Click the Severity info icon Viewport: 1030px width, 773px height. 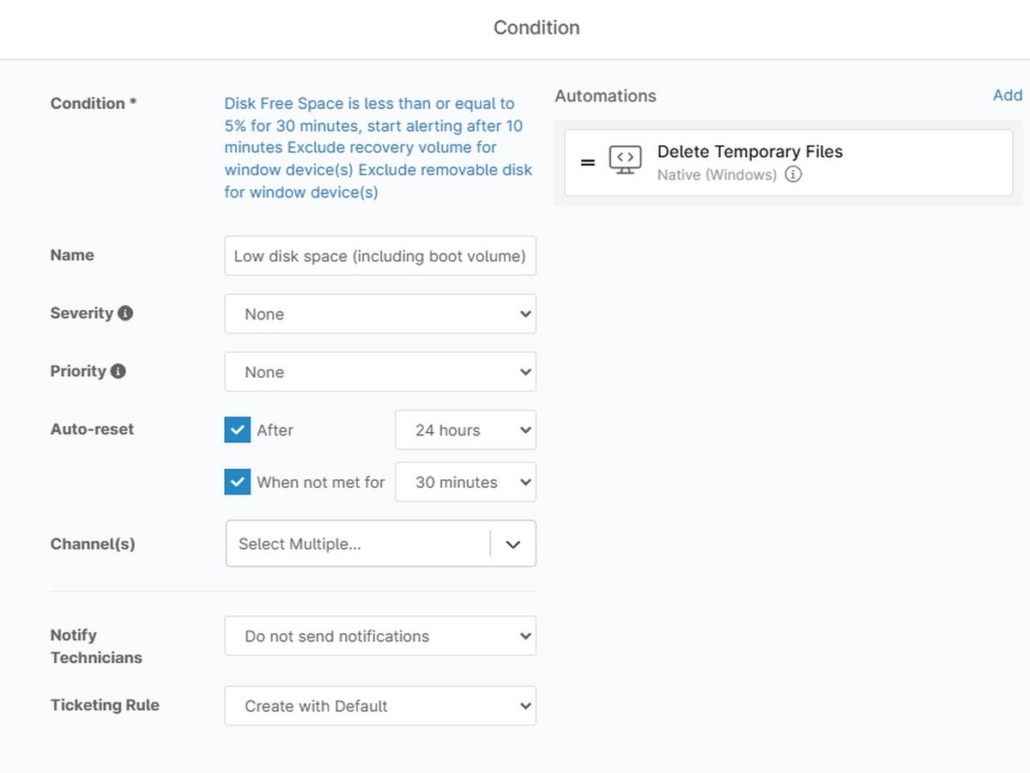[125, 313]
